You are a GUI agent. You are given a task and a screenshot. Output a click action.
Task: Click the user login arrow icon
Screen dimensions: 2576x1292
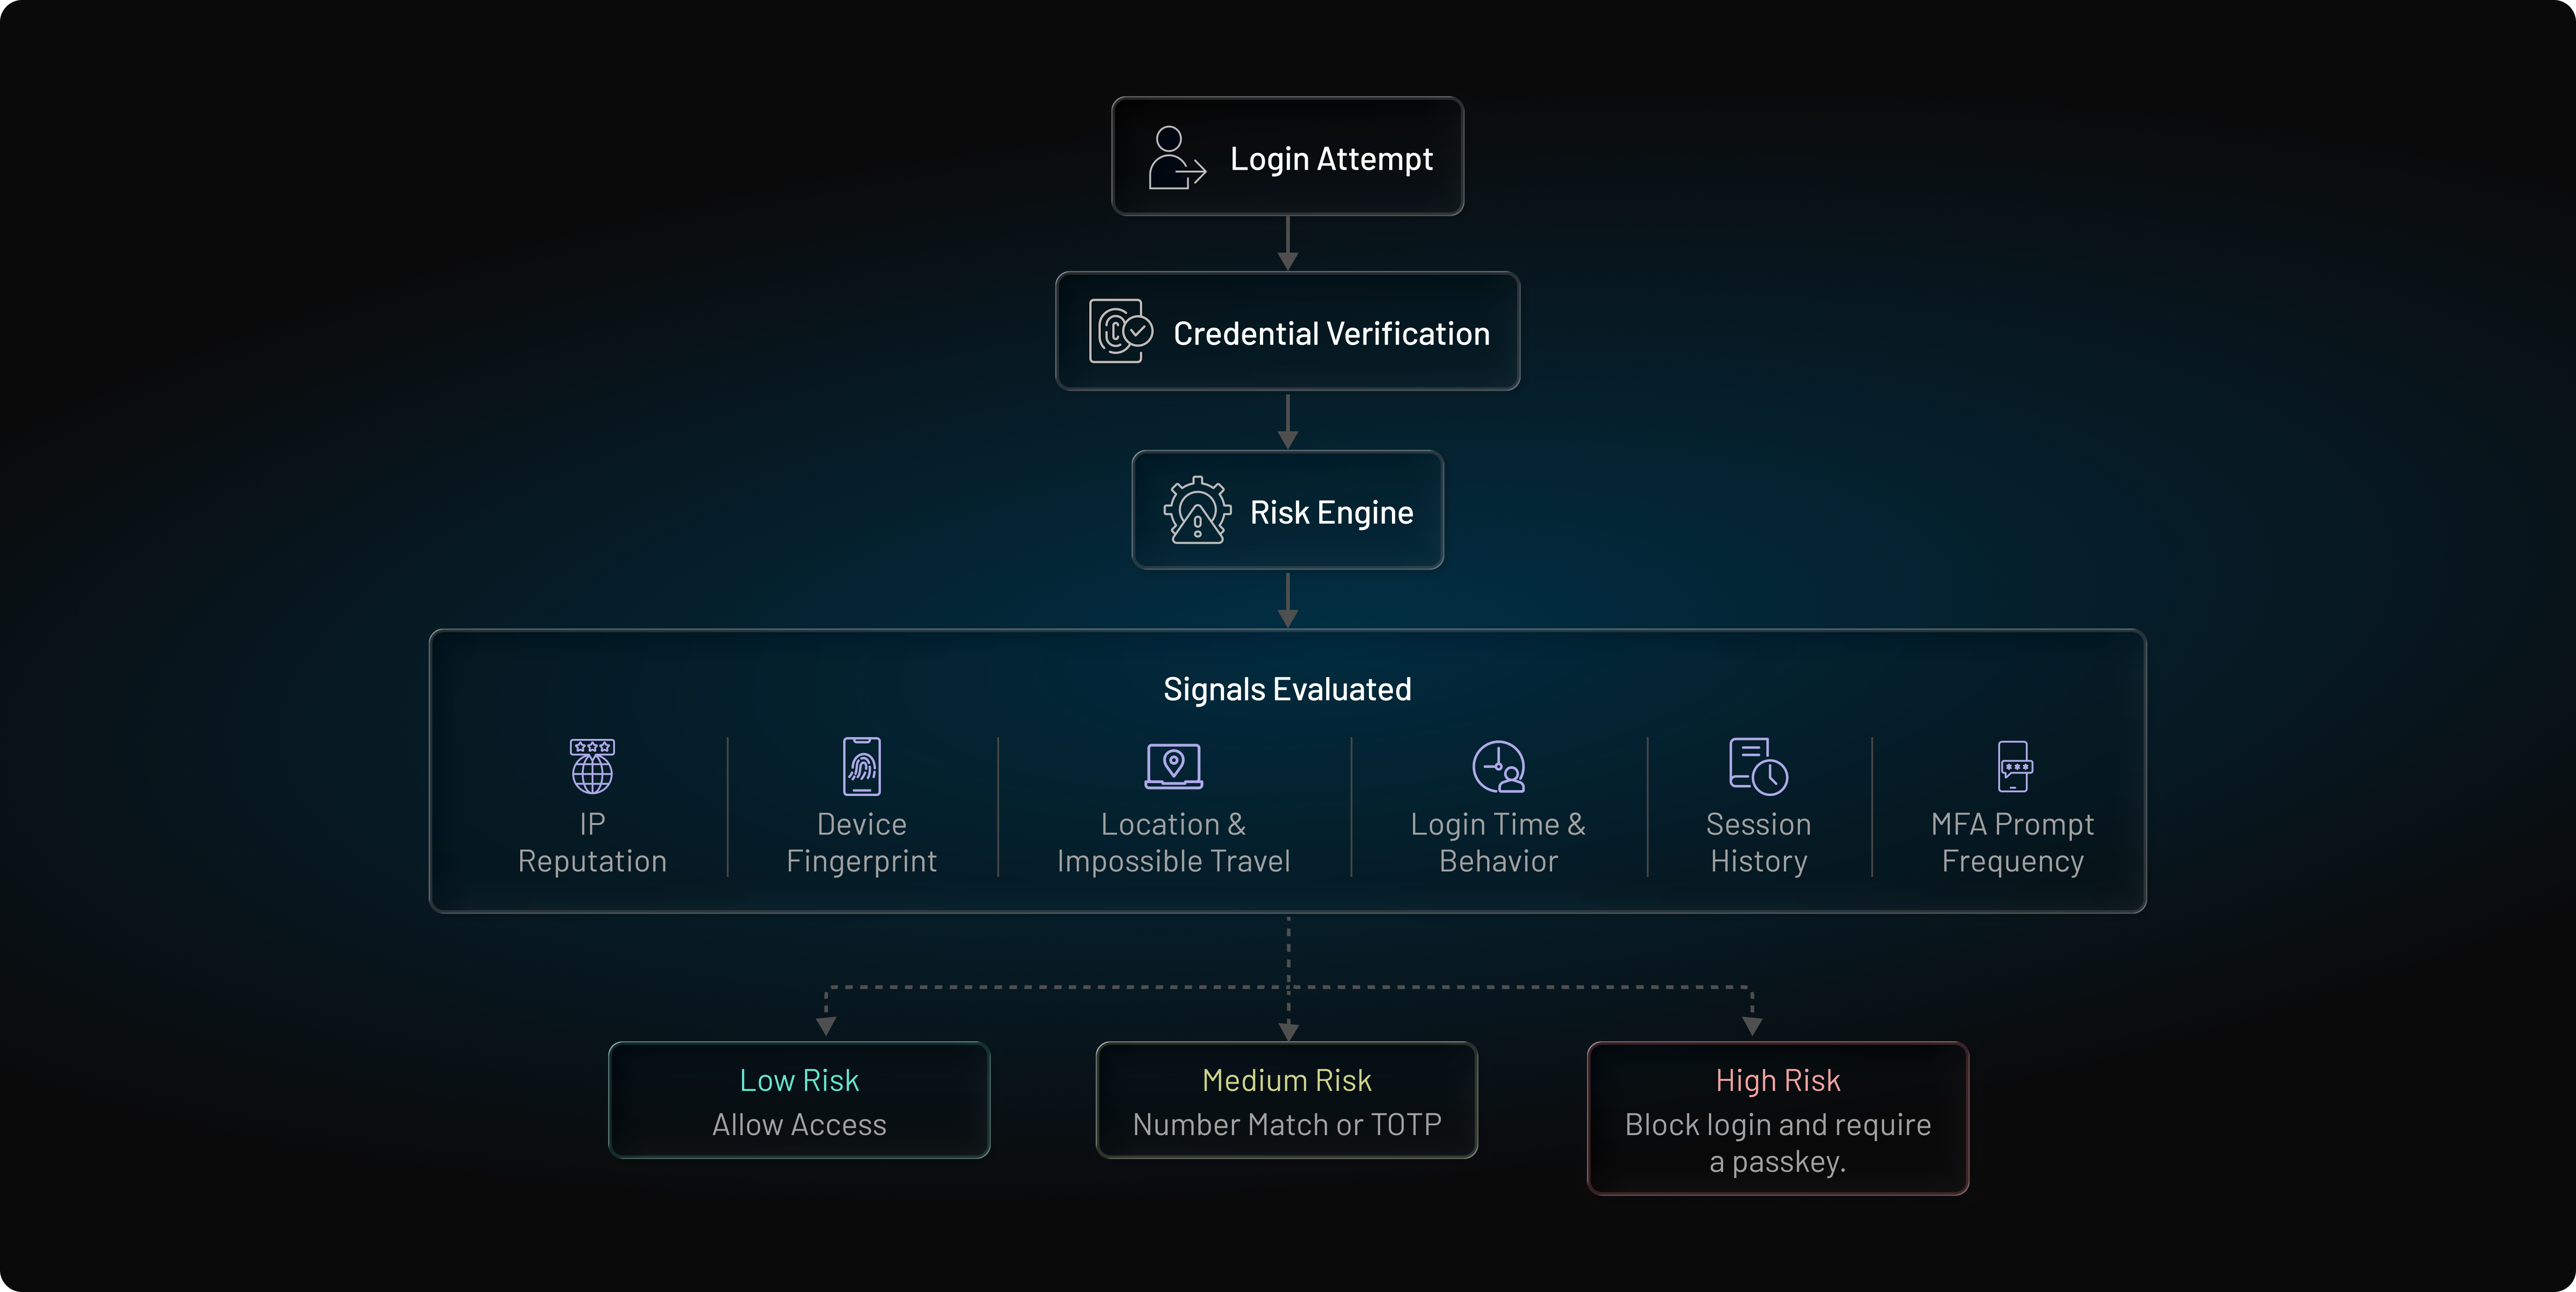[x=1177, y=157]
